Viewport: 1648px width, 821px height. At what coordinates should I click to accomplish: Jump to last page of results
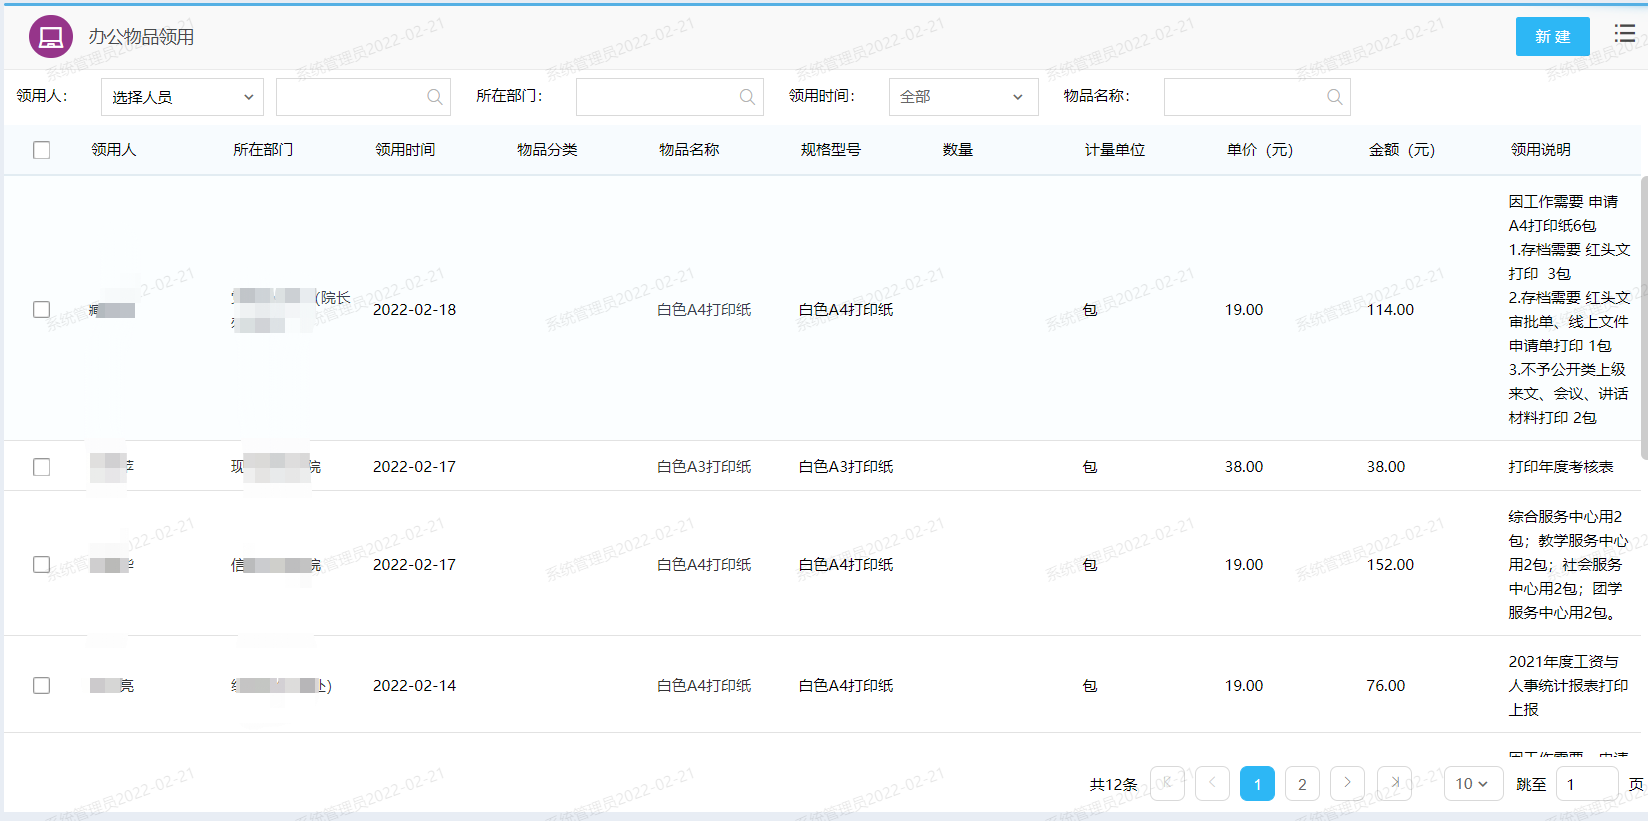tap(1394, 783)
